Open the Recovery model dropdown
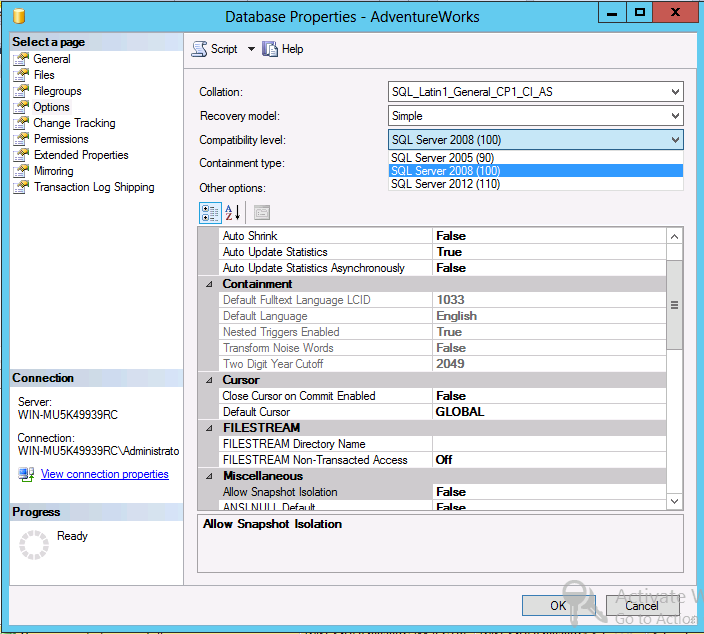 click(x=675, y=116)
